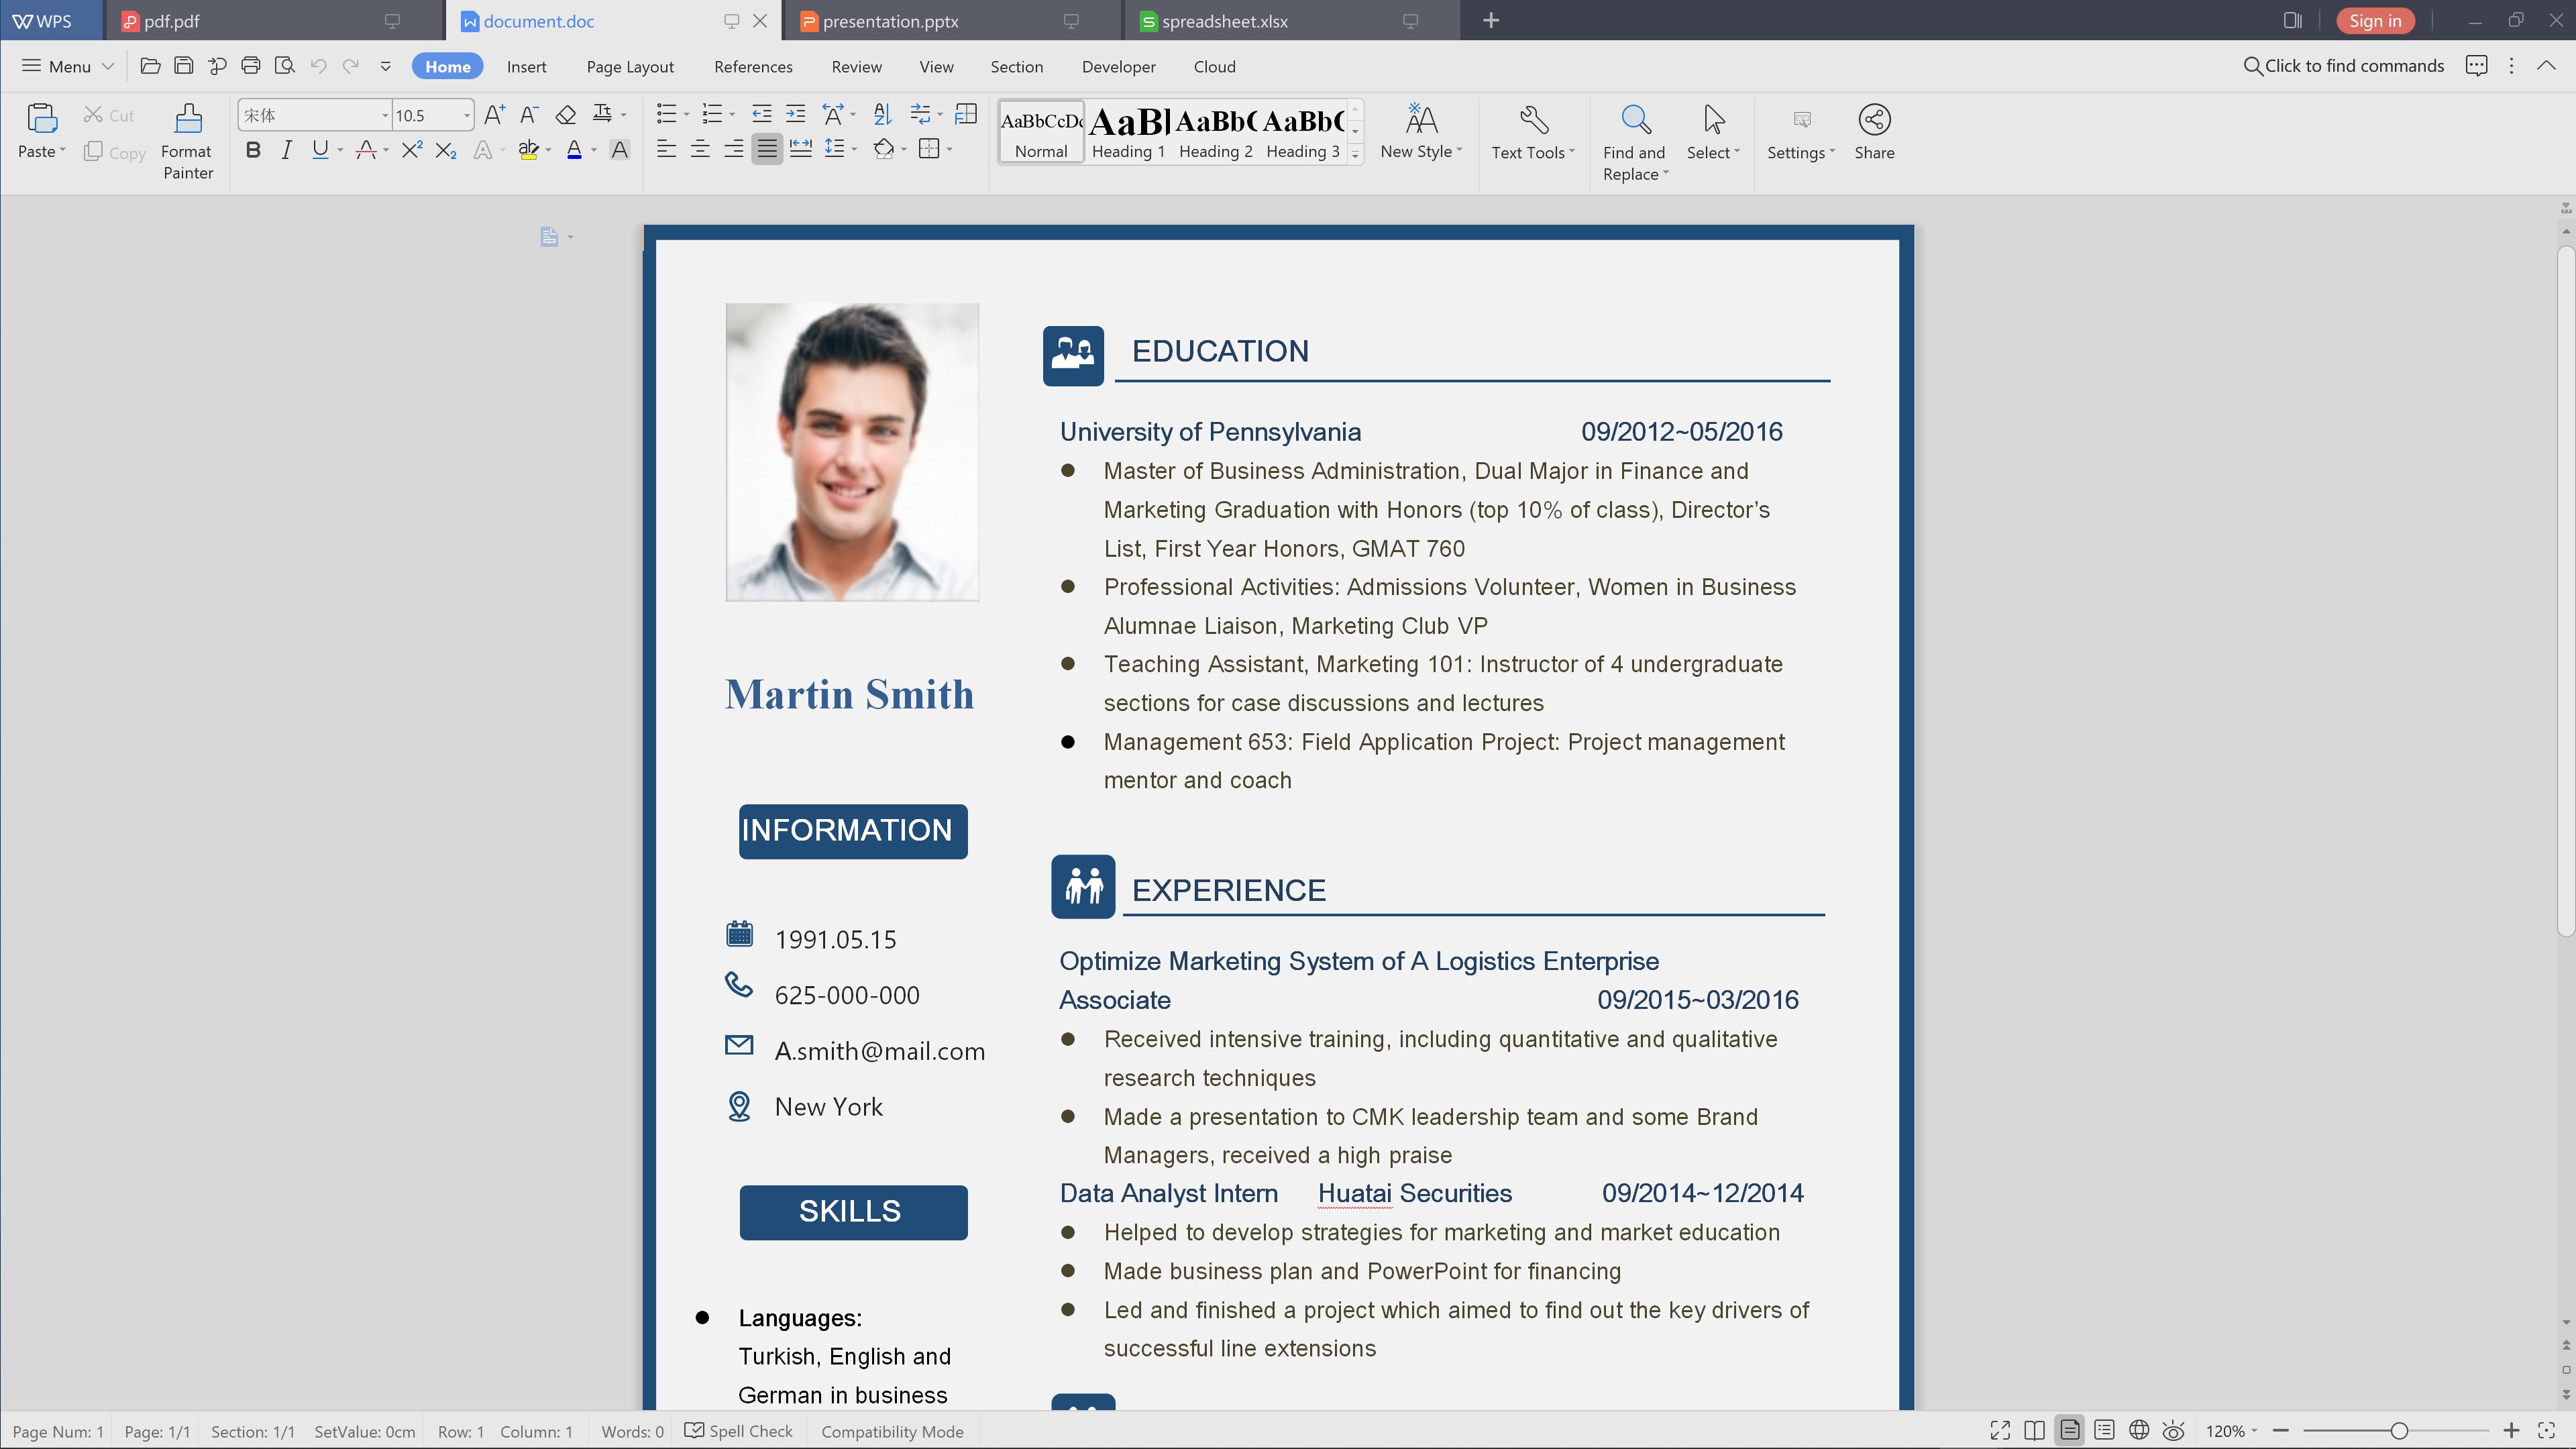Click the new tab plus button
The image size is (2576, 1449).
pyautogui.click(x=1490, y=20)
